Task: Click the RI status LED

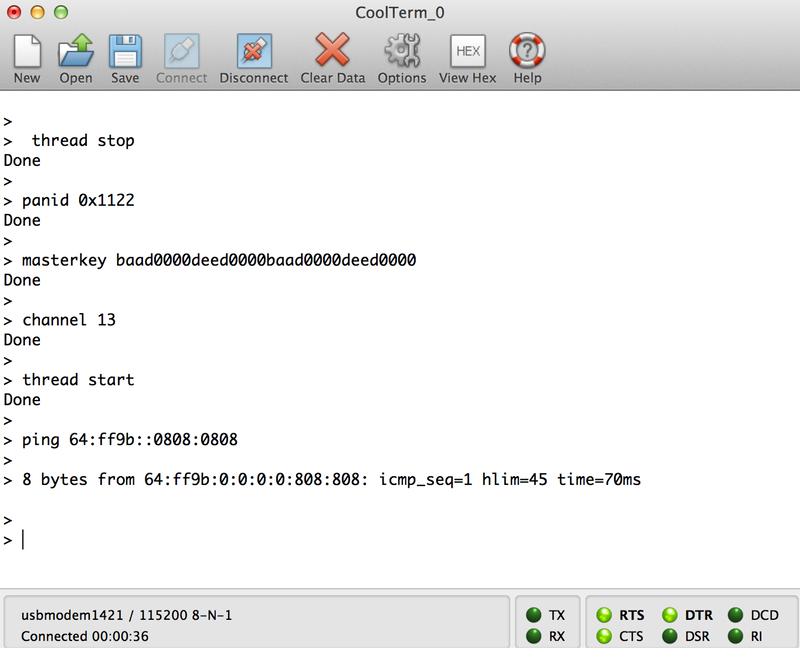Action: 735,636
